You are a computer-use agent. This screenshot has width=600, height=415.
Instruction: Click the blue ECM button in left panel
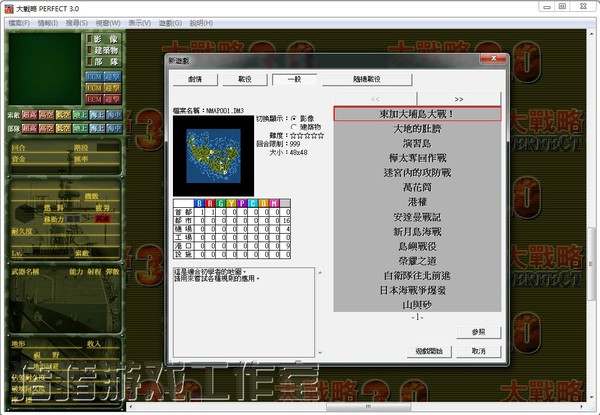[x=95, y=75]
